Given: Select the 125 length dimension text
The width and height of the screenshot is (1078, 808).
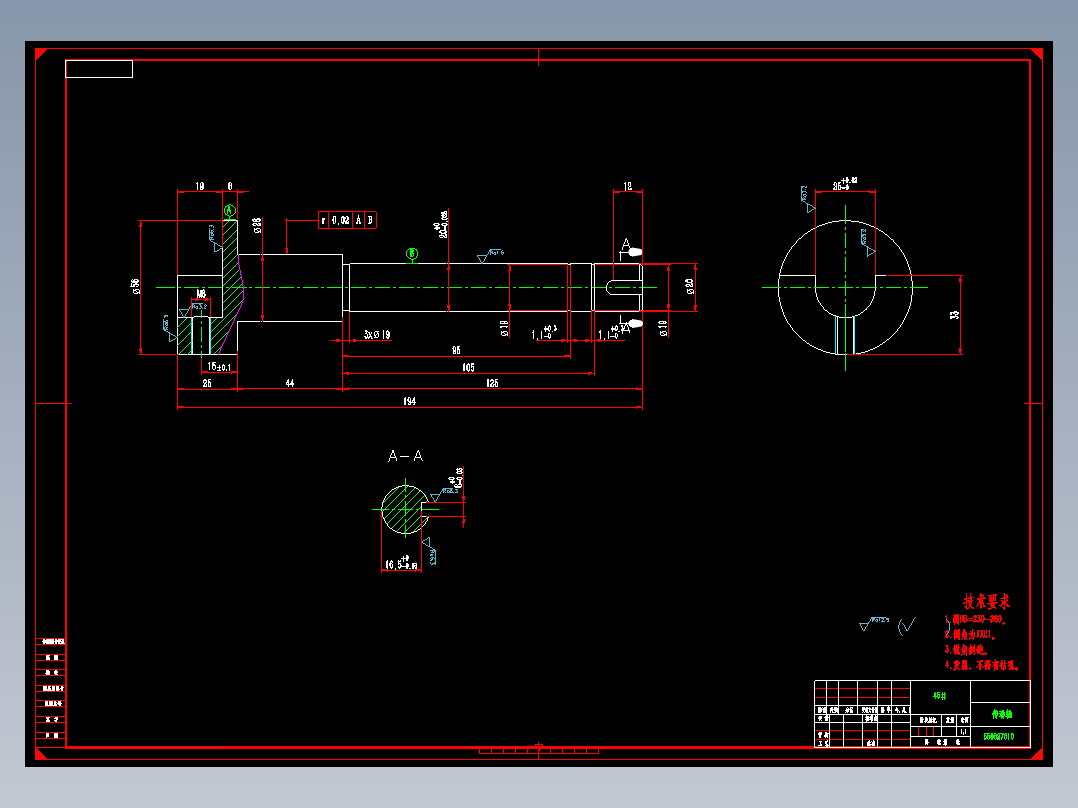Looking at the screenshot, I should [x=492, y=383].
